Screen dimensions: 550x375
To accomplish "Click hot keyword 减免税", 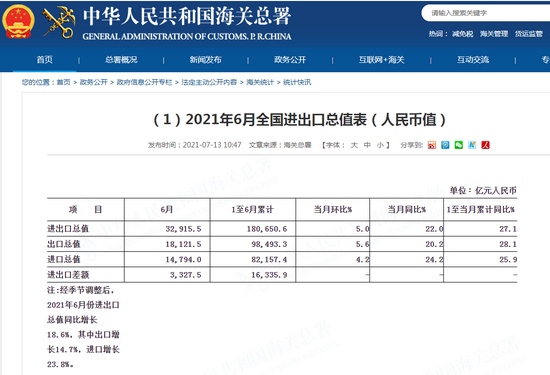I will [463, 34].
